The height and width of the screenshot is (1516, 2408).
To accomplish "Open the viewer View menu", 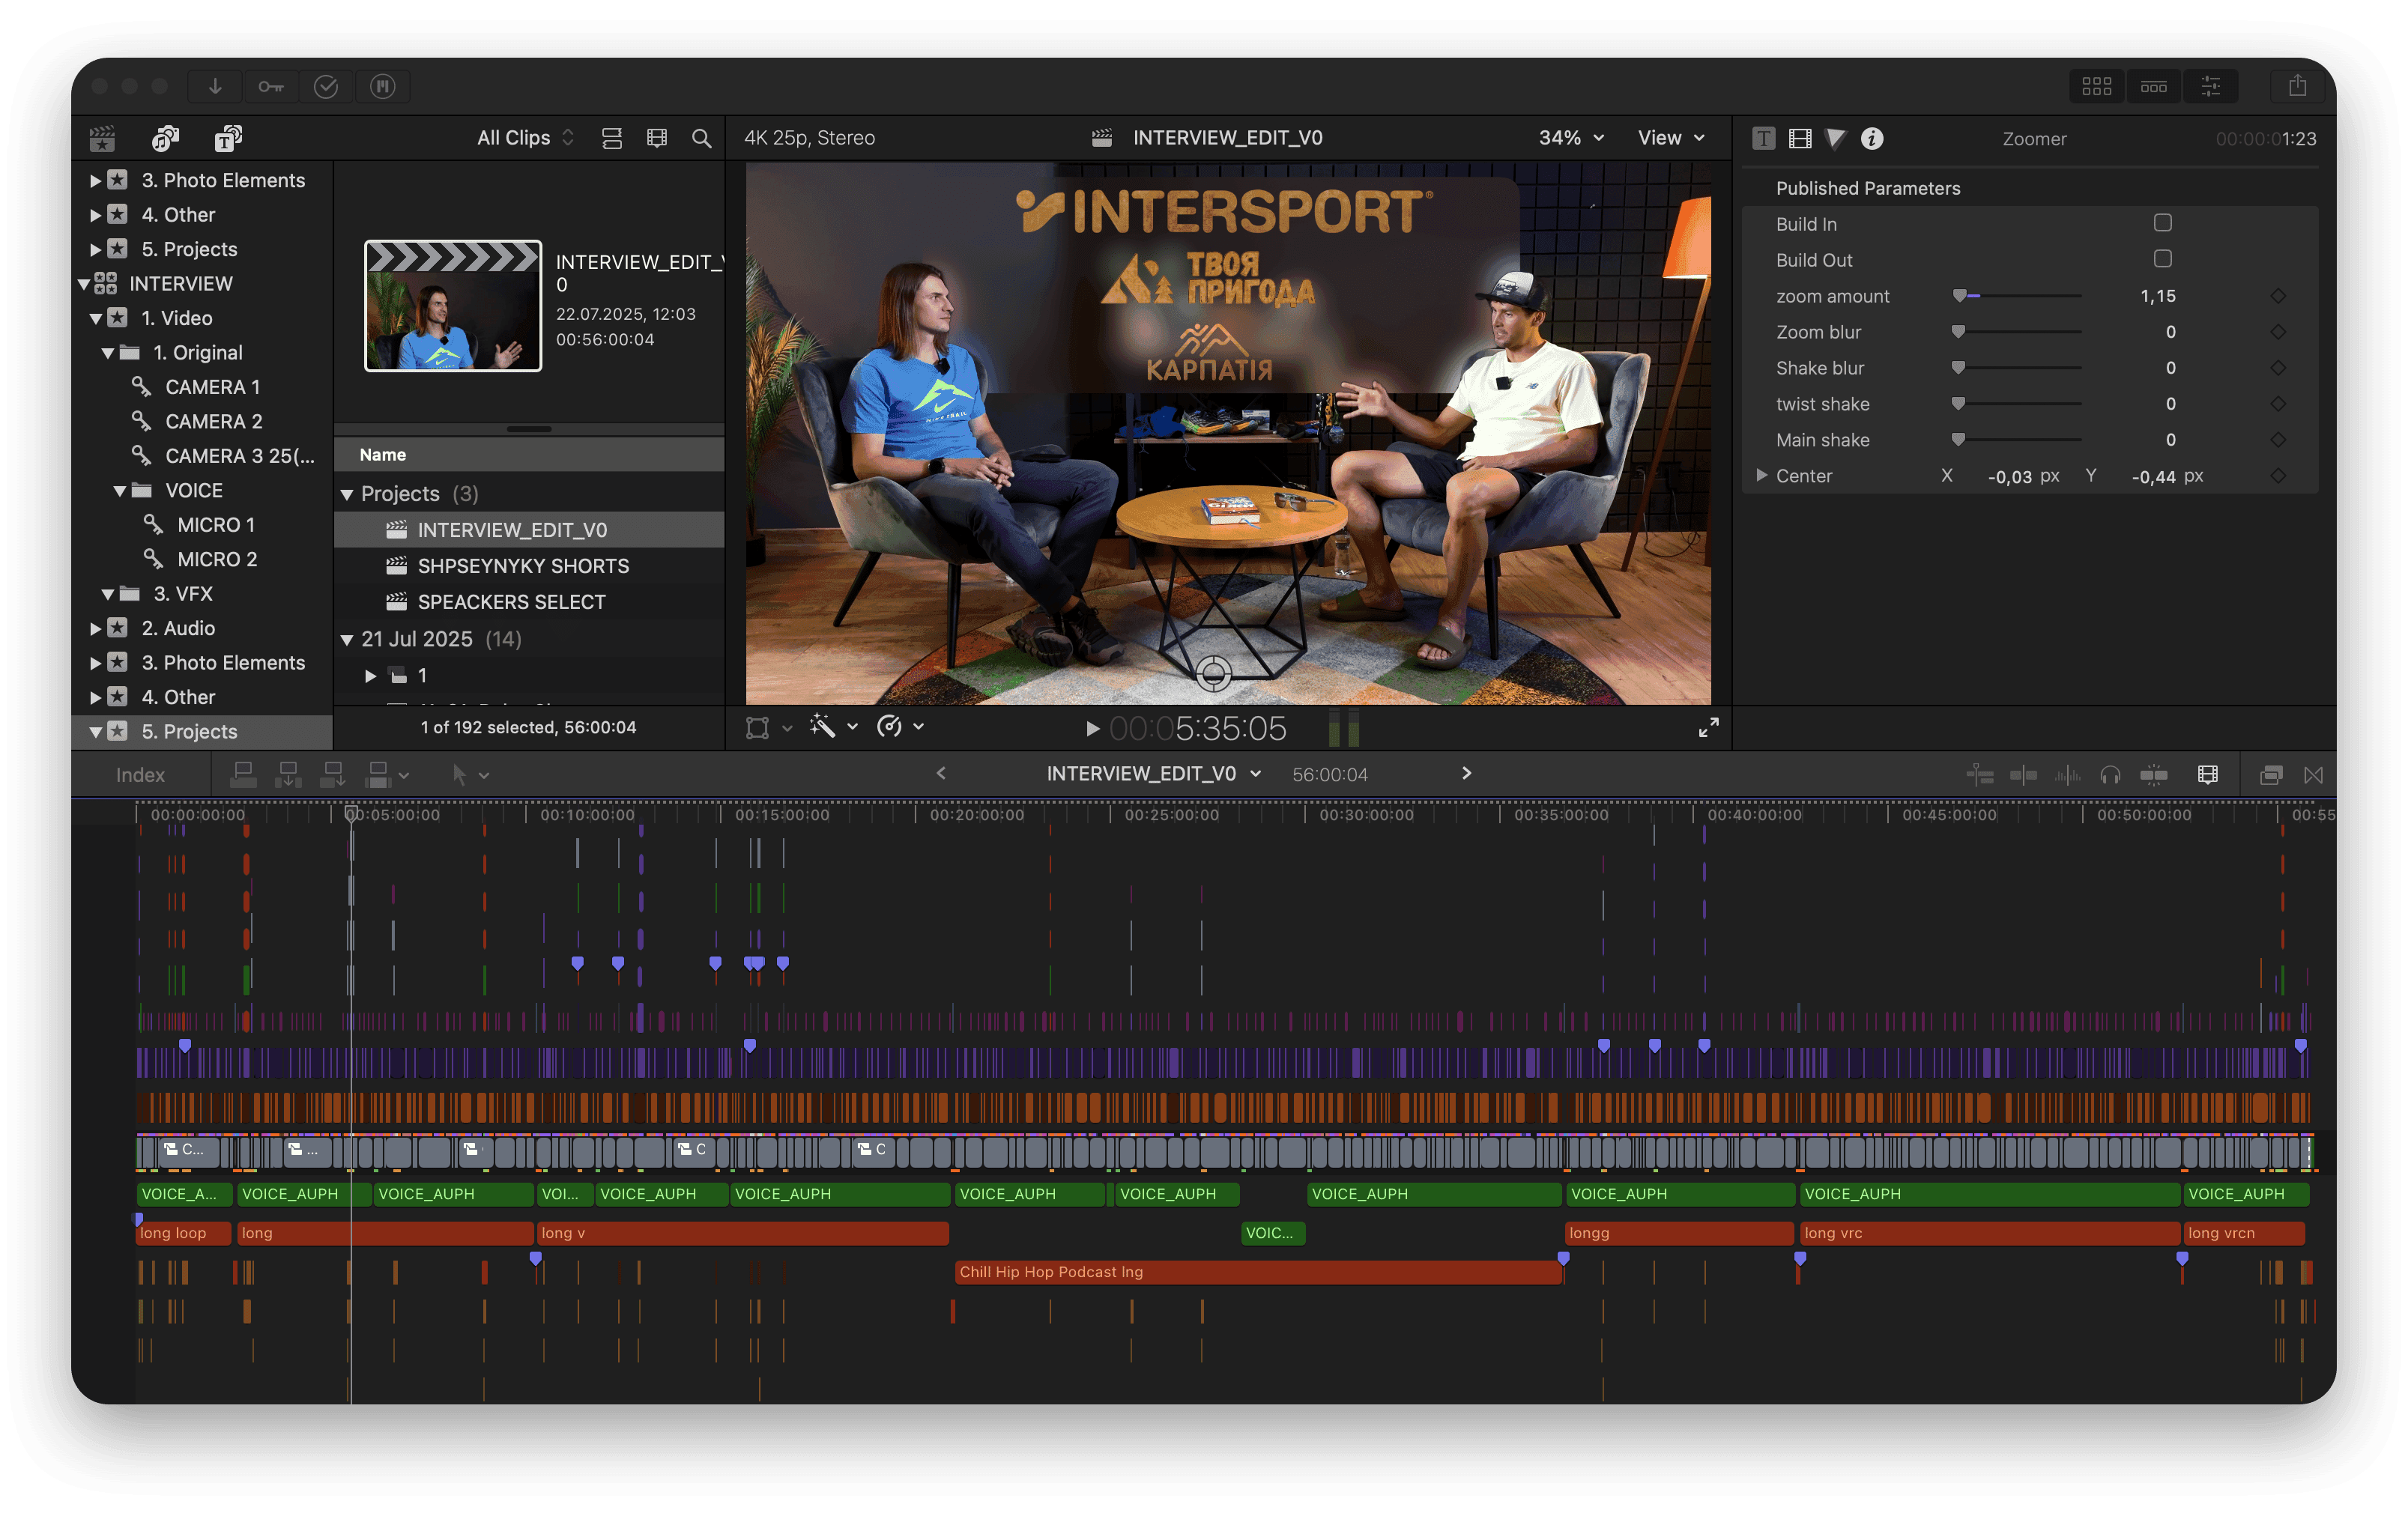I will click(1670, 138).
